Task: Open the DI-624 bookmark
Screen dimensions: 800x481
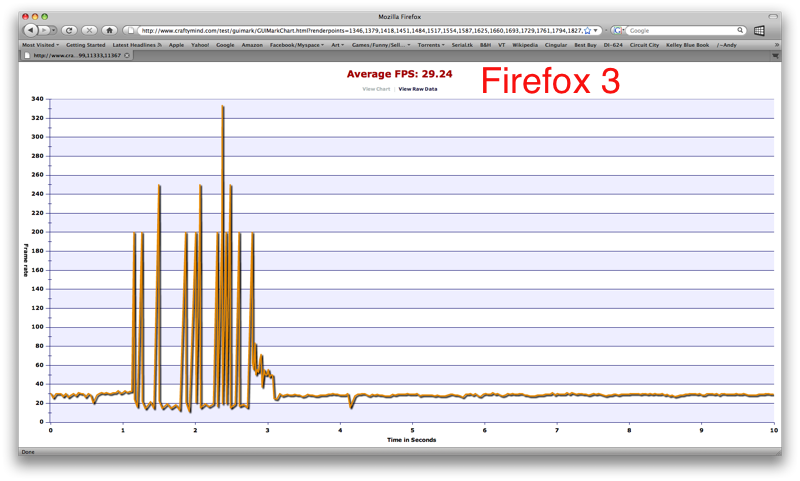Action: [x=613, y=45]
